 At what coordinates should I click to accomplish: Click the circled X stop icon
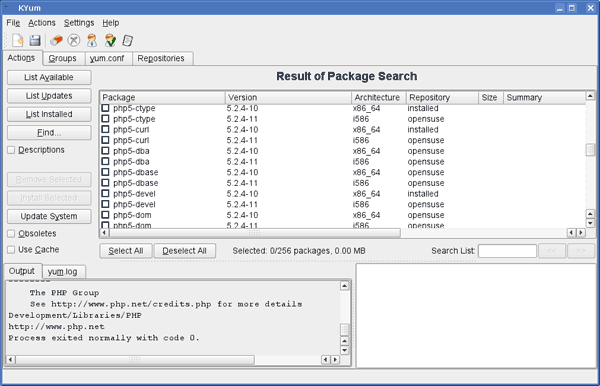pos(74,40)
